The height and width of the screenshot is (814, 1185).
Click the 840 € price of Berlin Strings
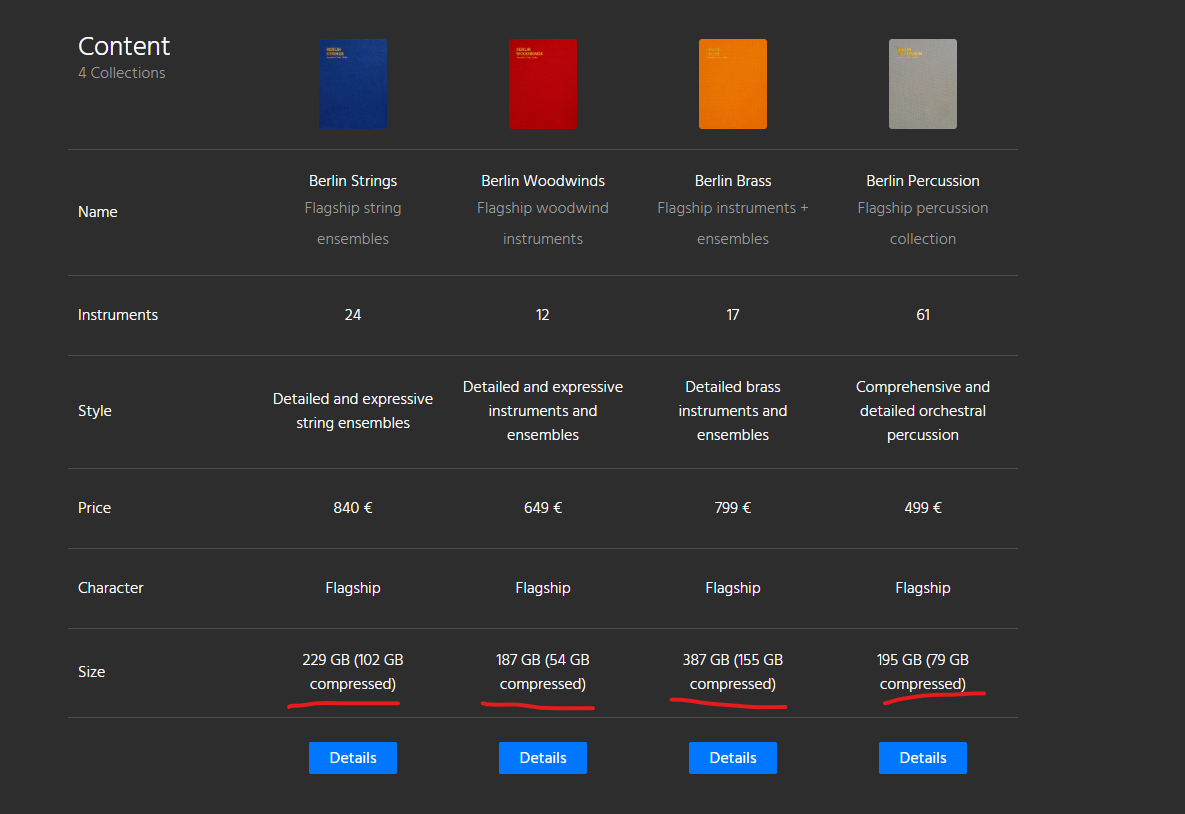353,508
